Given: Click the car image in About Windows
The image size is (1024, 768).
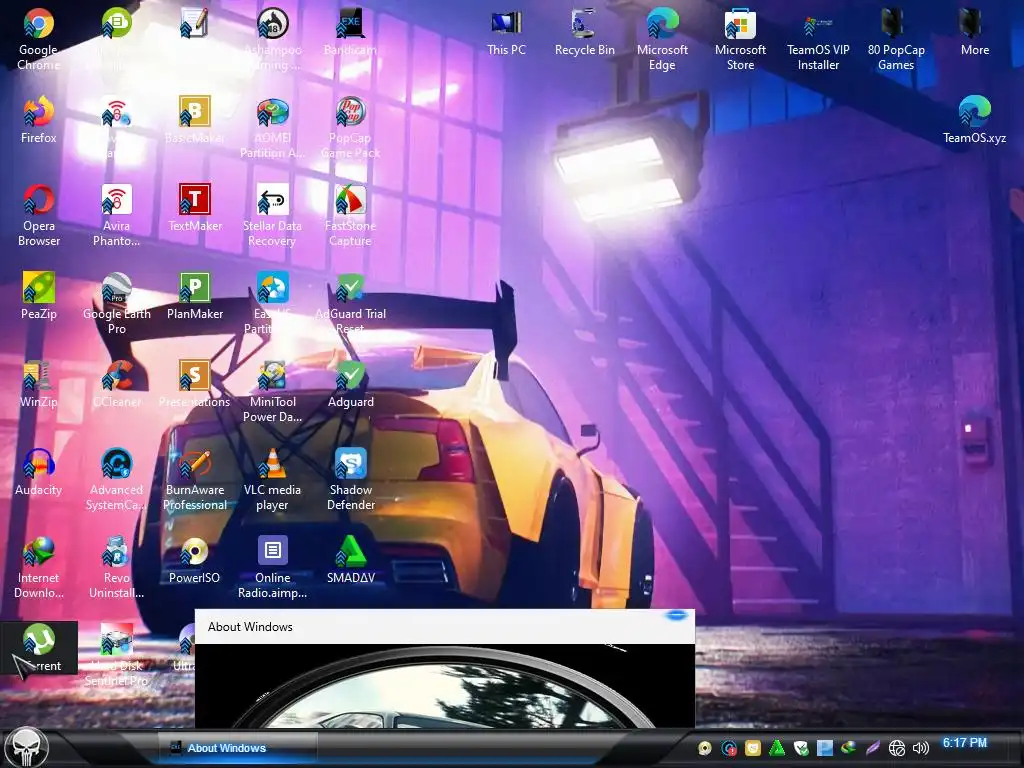Looking at the screenshot, I should [x=445, y=686].
